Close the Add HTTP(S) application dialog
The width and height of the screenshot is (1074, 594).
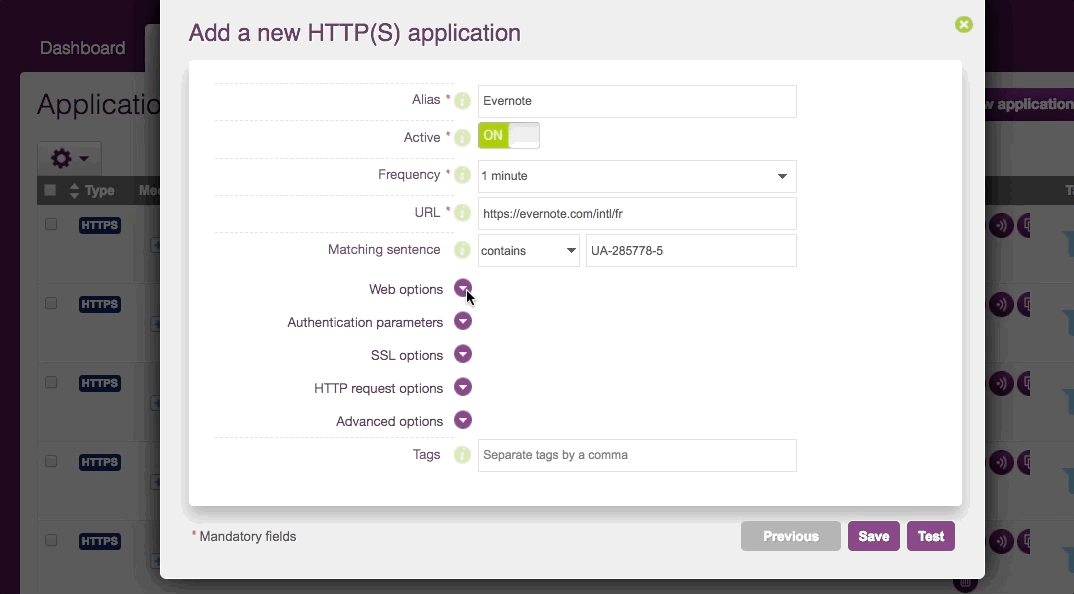pos(964,25)
